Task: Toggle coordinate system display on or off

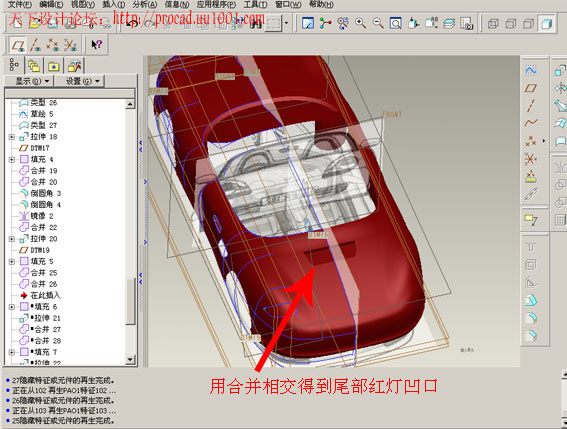Action: point(71,45)
